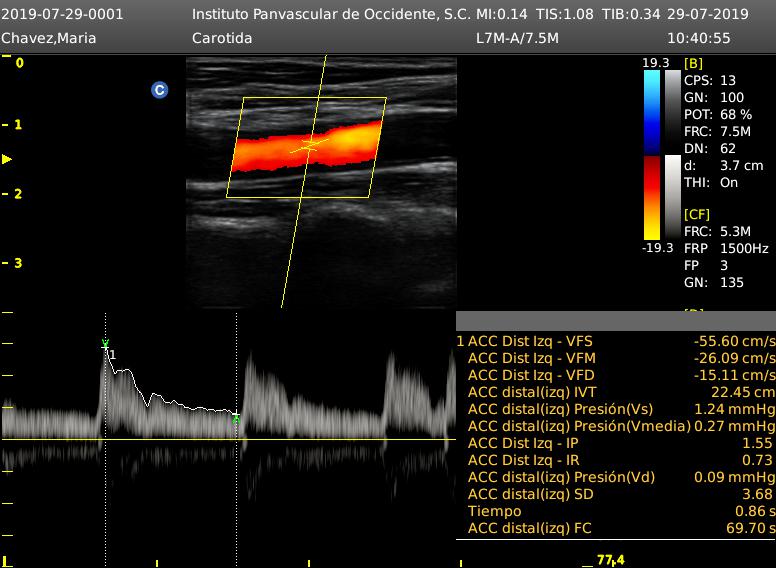776x568 pixels.
Task: Click the exam ID 2019-07-29-0001
Action: pos(62,14)
